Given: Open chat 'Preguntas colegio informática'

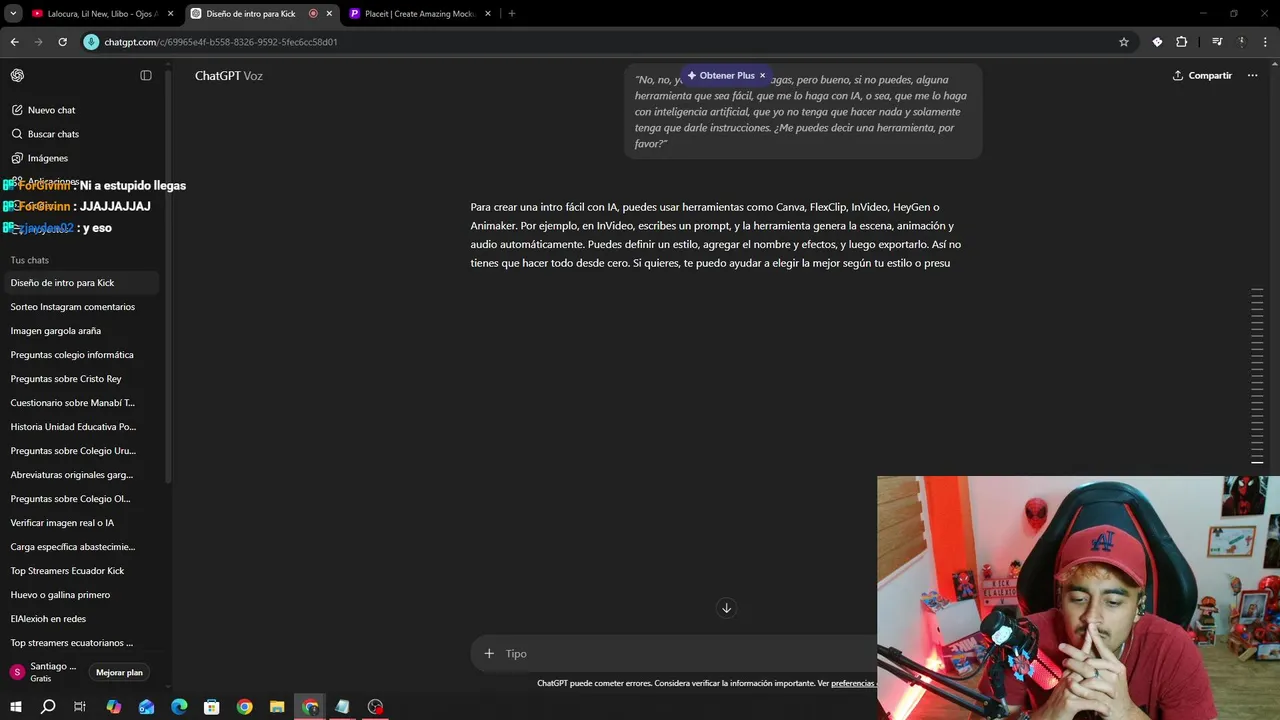Looking at the screenshot, I should (82, 355).
